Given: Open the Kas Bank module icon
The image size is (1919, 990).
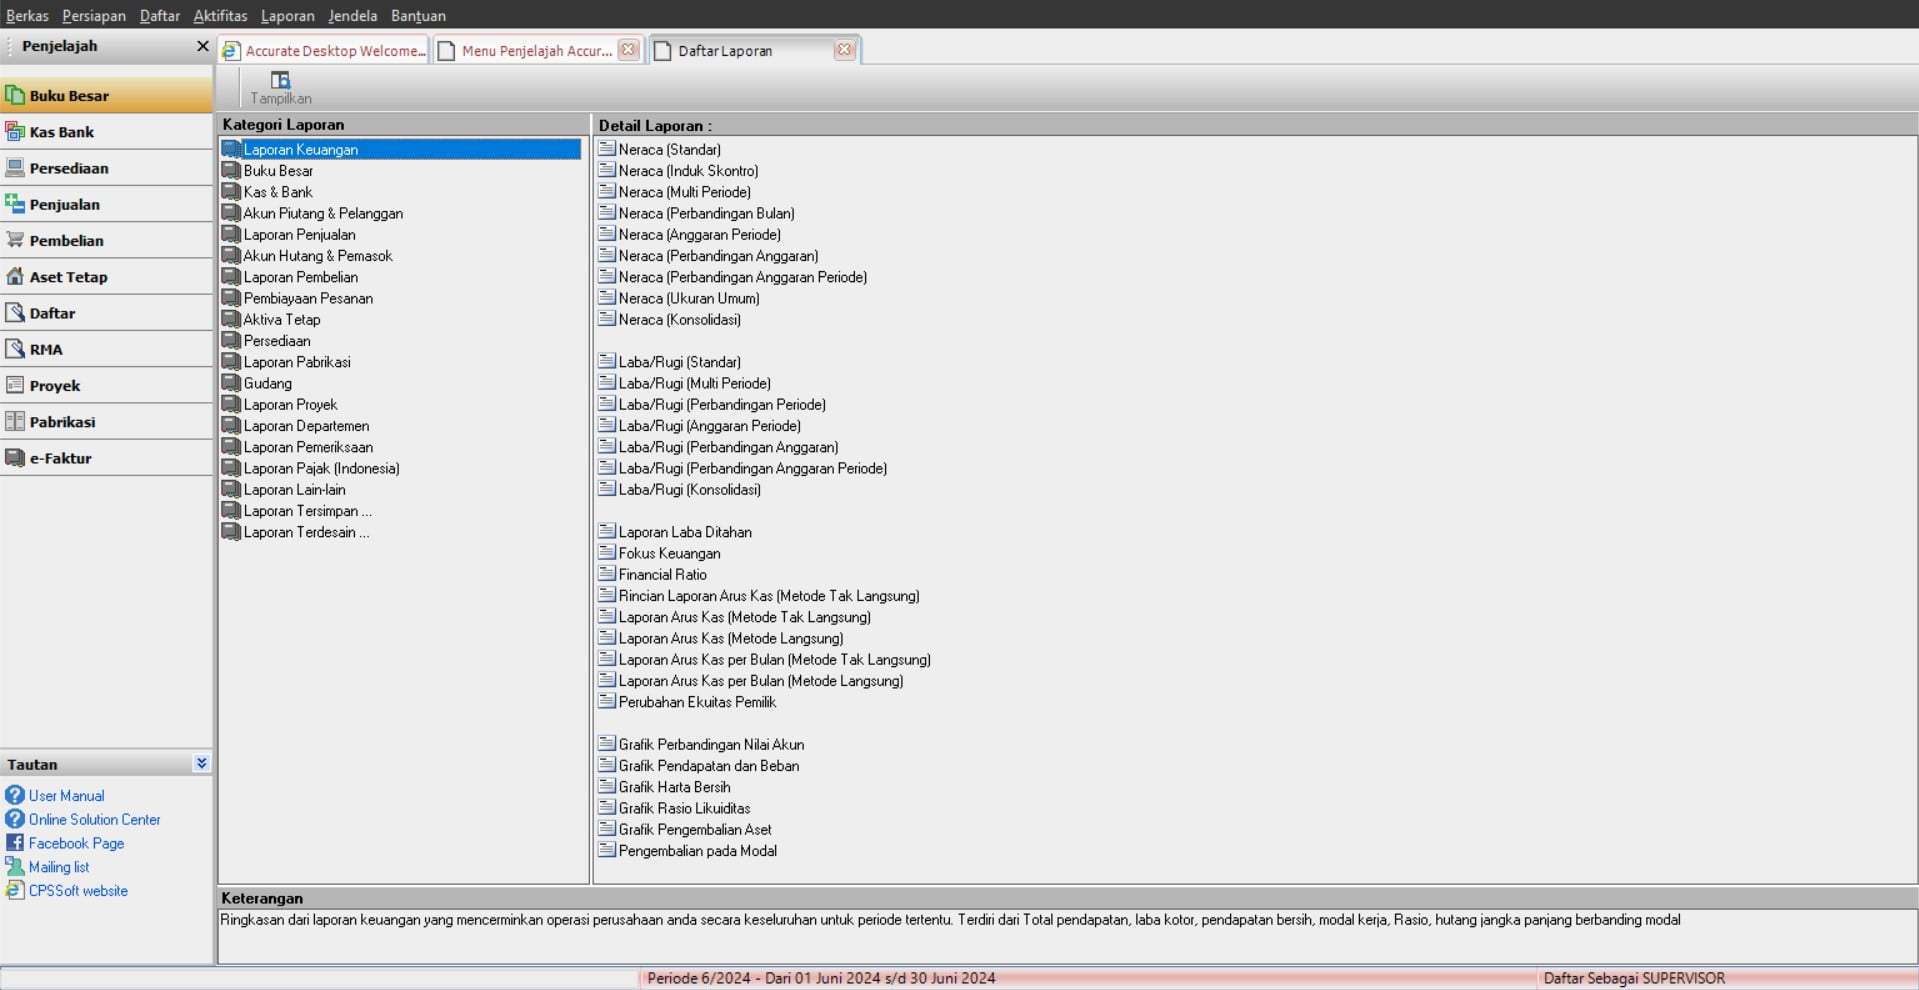Looking at the screenshot, I should pyautogui.click(x=15, y=132).
